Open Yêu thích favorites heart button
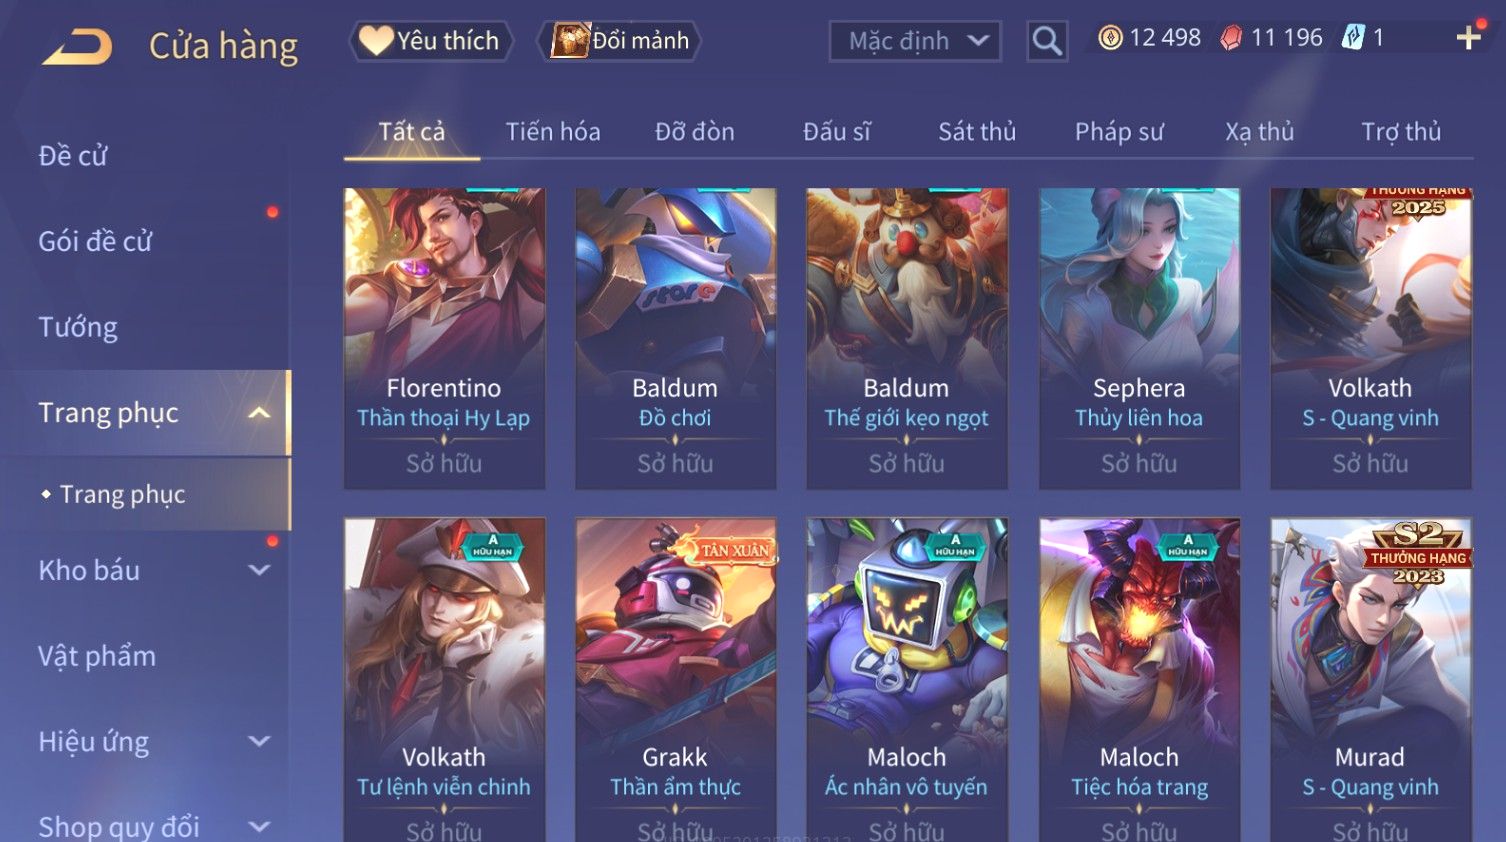The height and width of the screenshot is (842, 1506). 430,41
